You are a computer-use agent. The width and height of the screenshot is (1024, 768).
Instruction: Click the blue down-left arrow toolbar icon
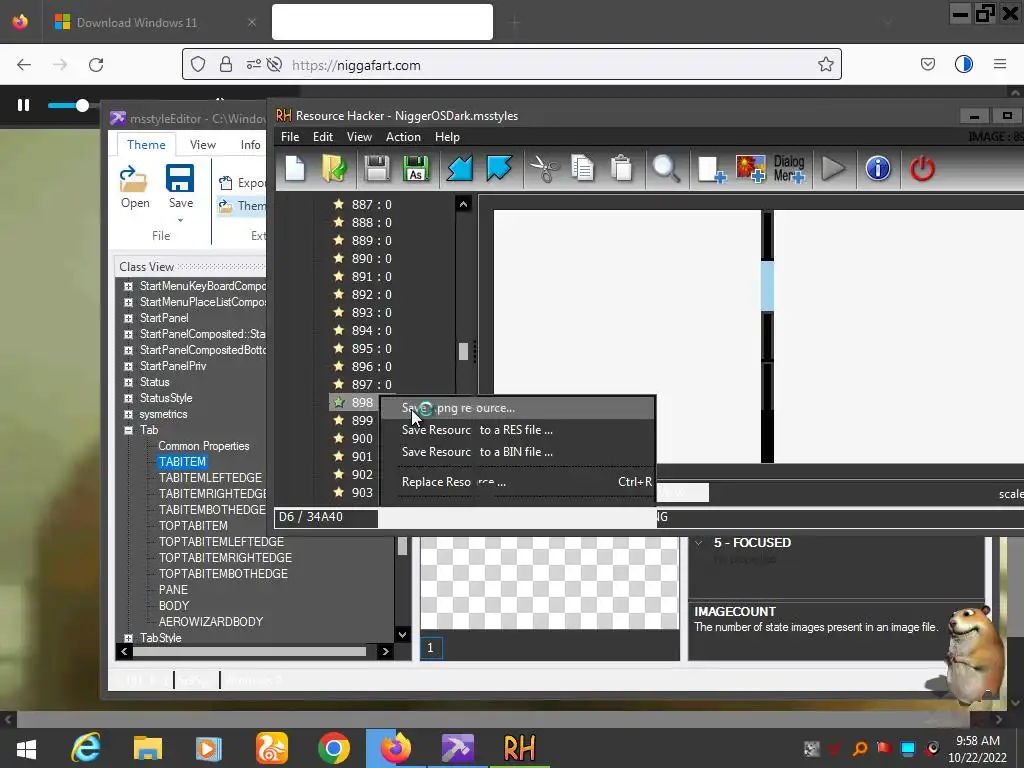click(460, 168)
